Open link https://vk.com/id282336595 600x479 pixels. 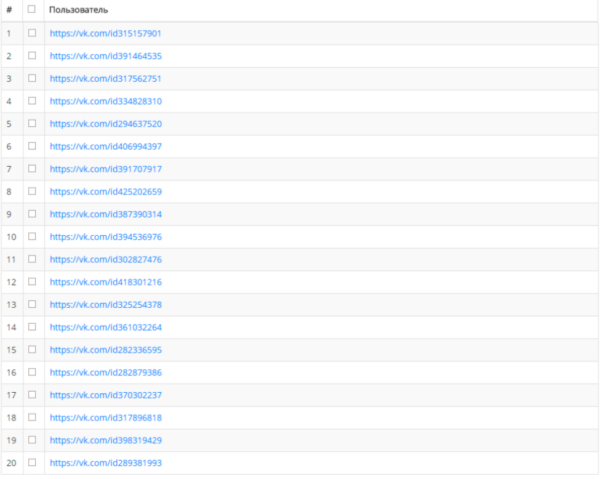[106, 350]
